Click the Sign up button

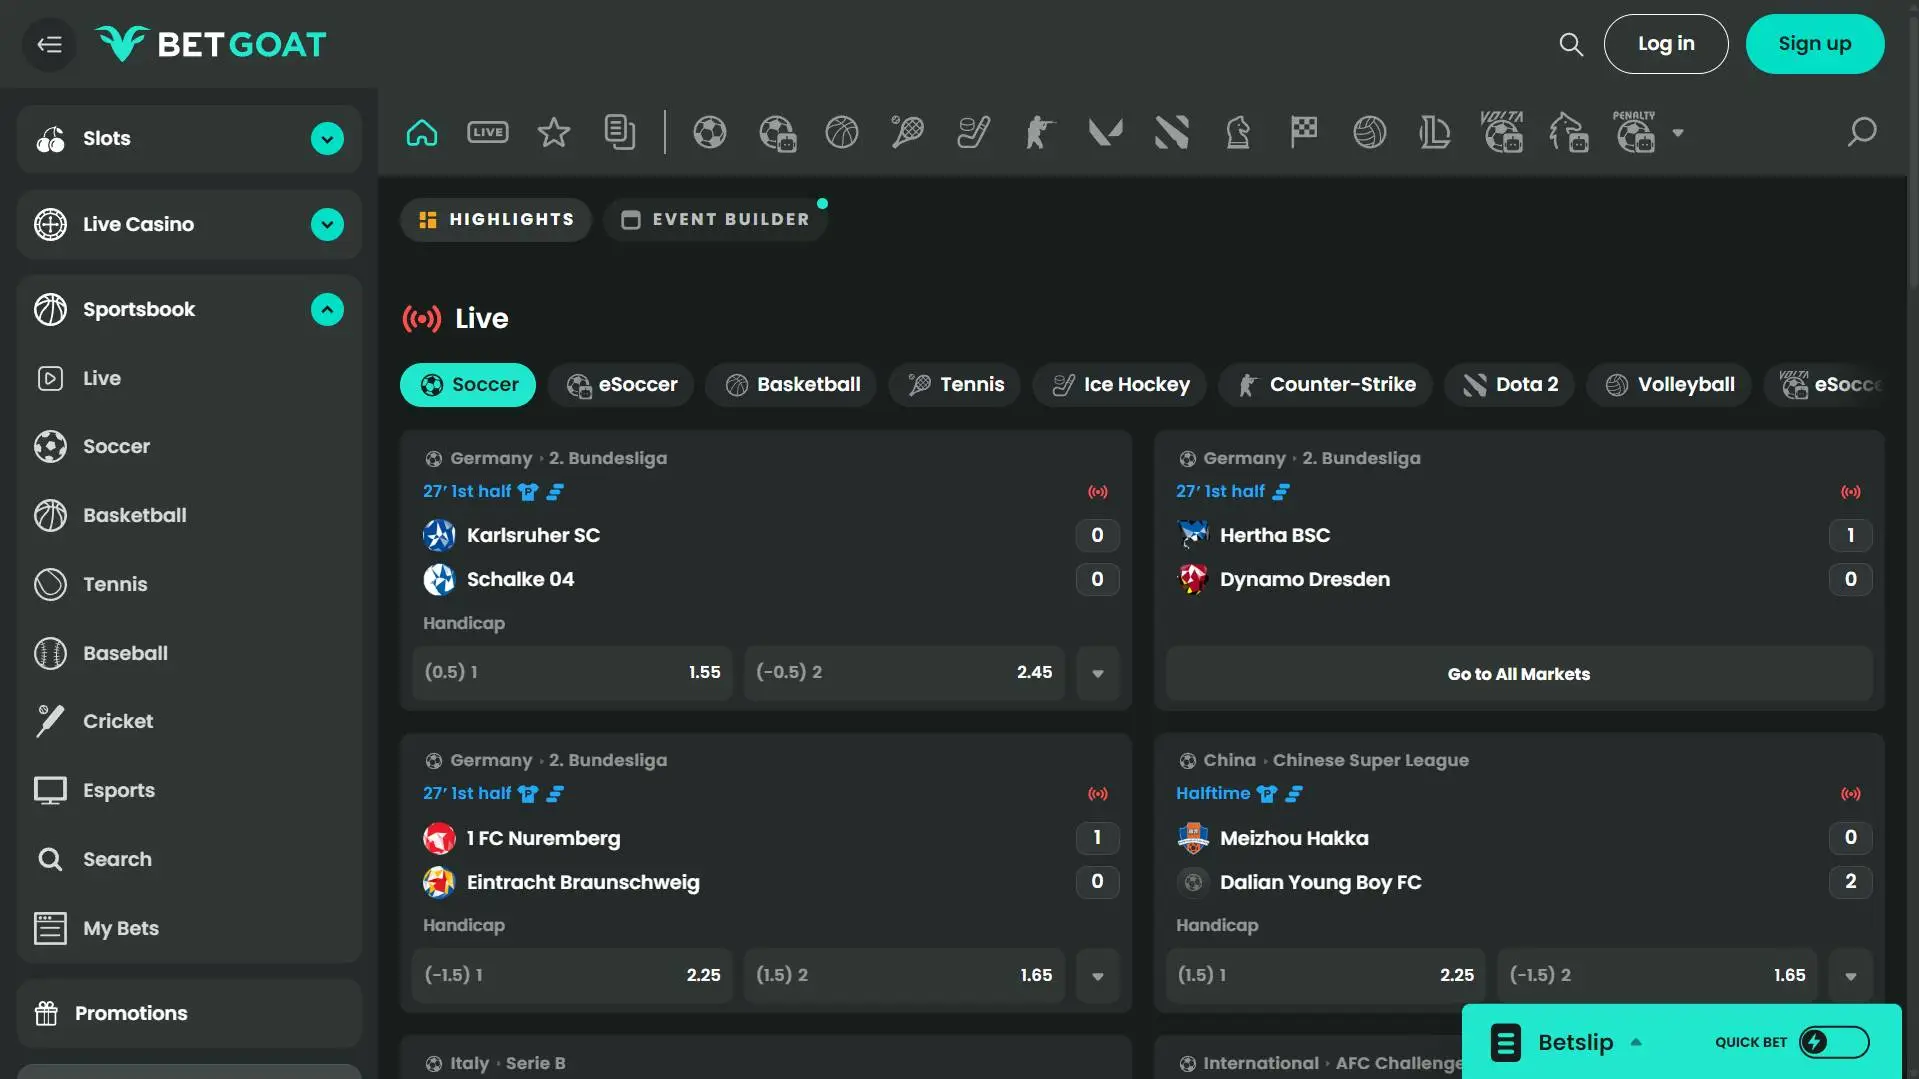pyautogui.click(x=1815, y=44)
